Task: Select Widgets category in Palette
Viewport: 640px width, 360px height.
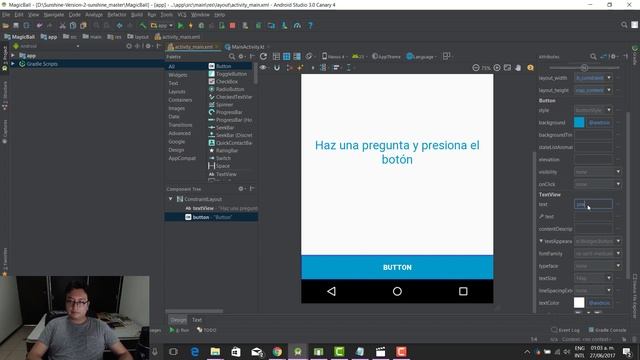Action: 178,75
